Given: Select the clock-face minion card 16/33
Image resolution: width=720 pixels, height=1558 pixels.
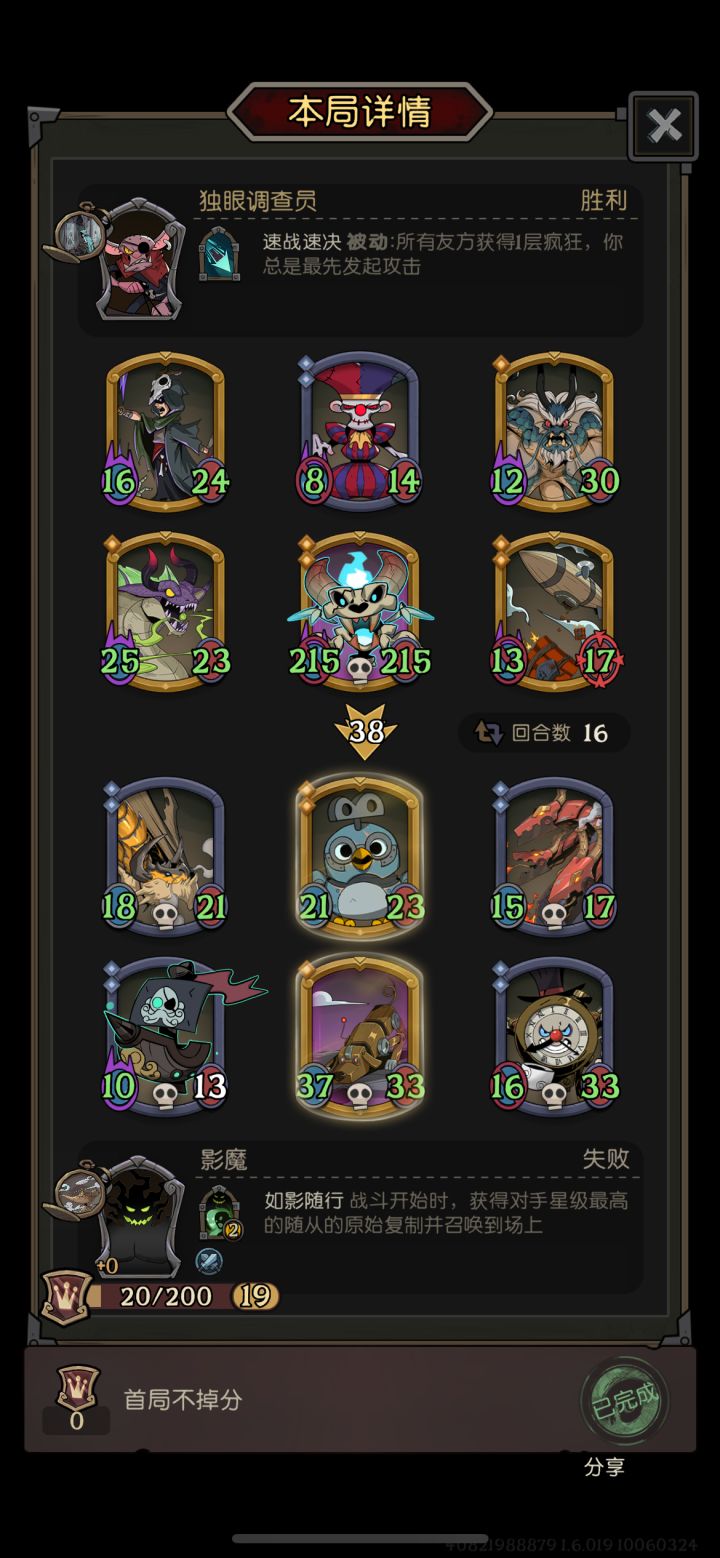Looking at the screenshot, I should [x=555, y=1037].
